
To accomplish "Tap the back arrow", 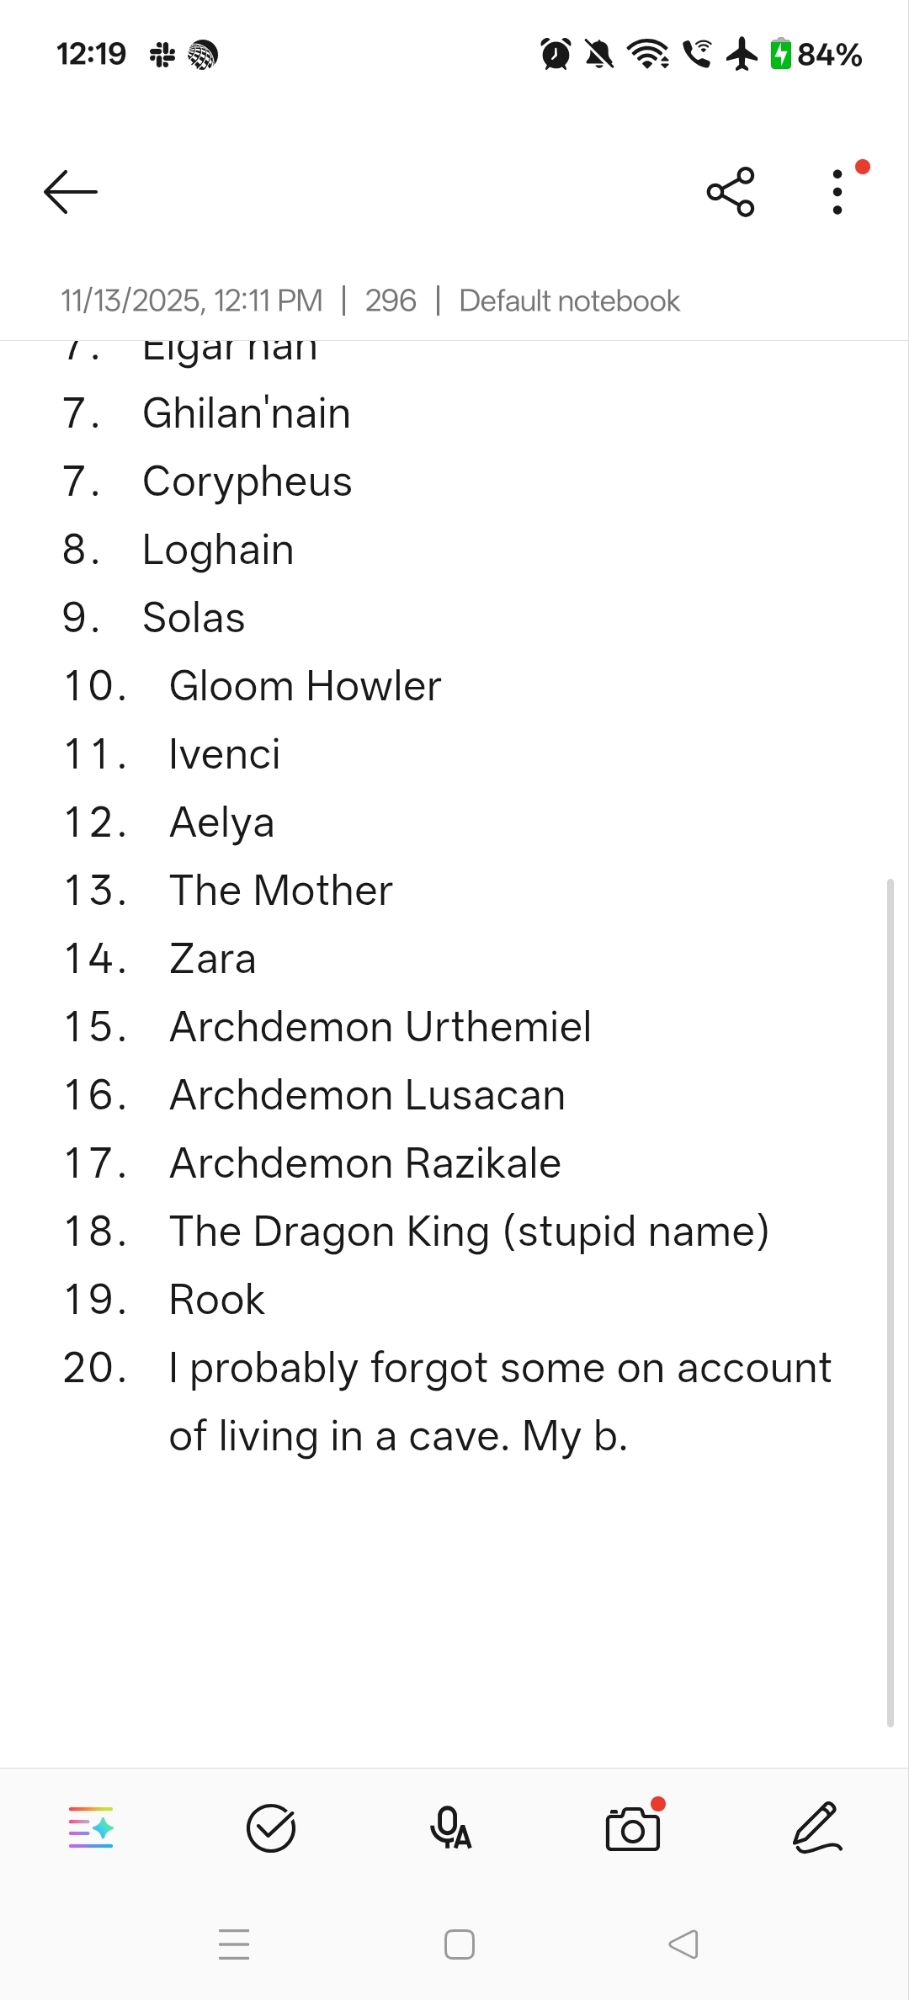I will point(71,192).
